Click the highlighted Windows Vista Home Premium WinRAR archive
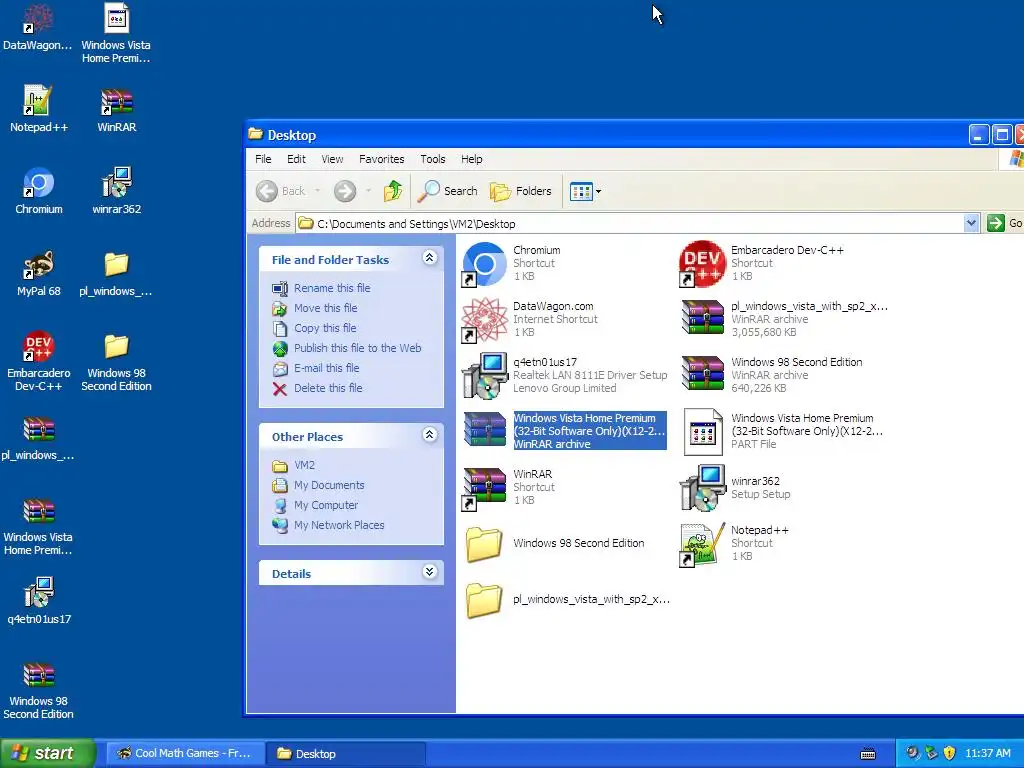This screenshot has width=1024, height=768. click(565, 431)
